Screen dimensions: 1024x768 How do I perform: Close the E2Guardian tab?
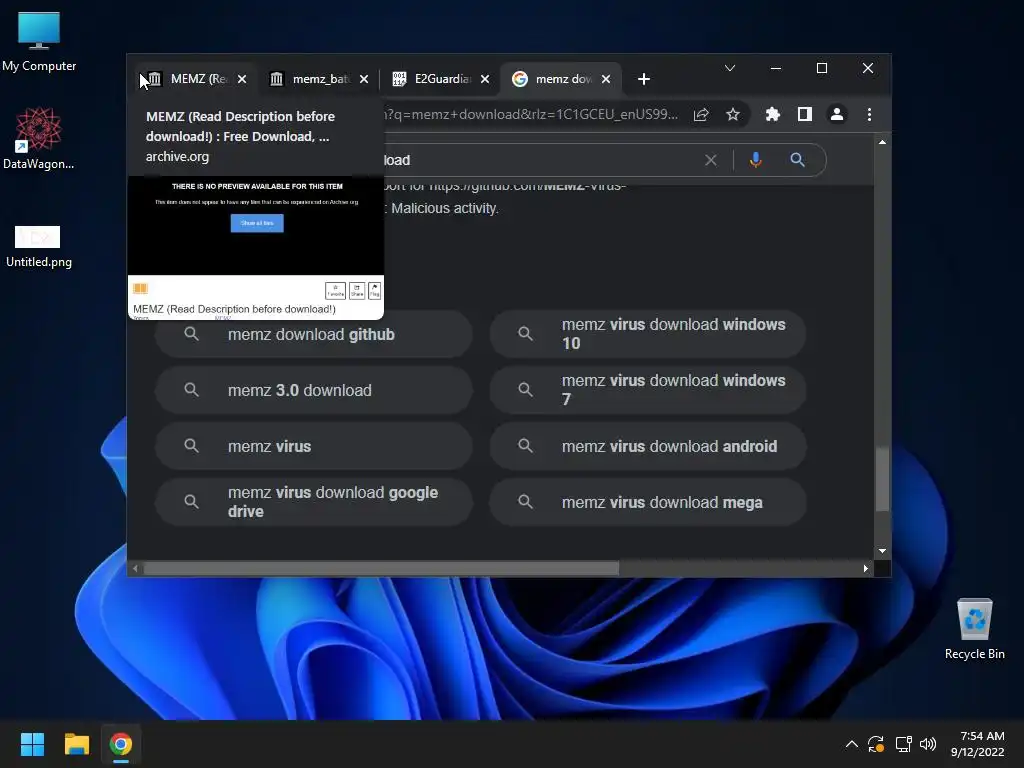click(485, 79)
